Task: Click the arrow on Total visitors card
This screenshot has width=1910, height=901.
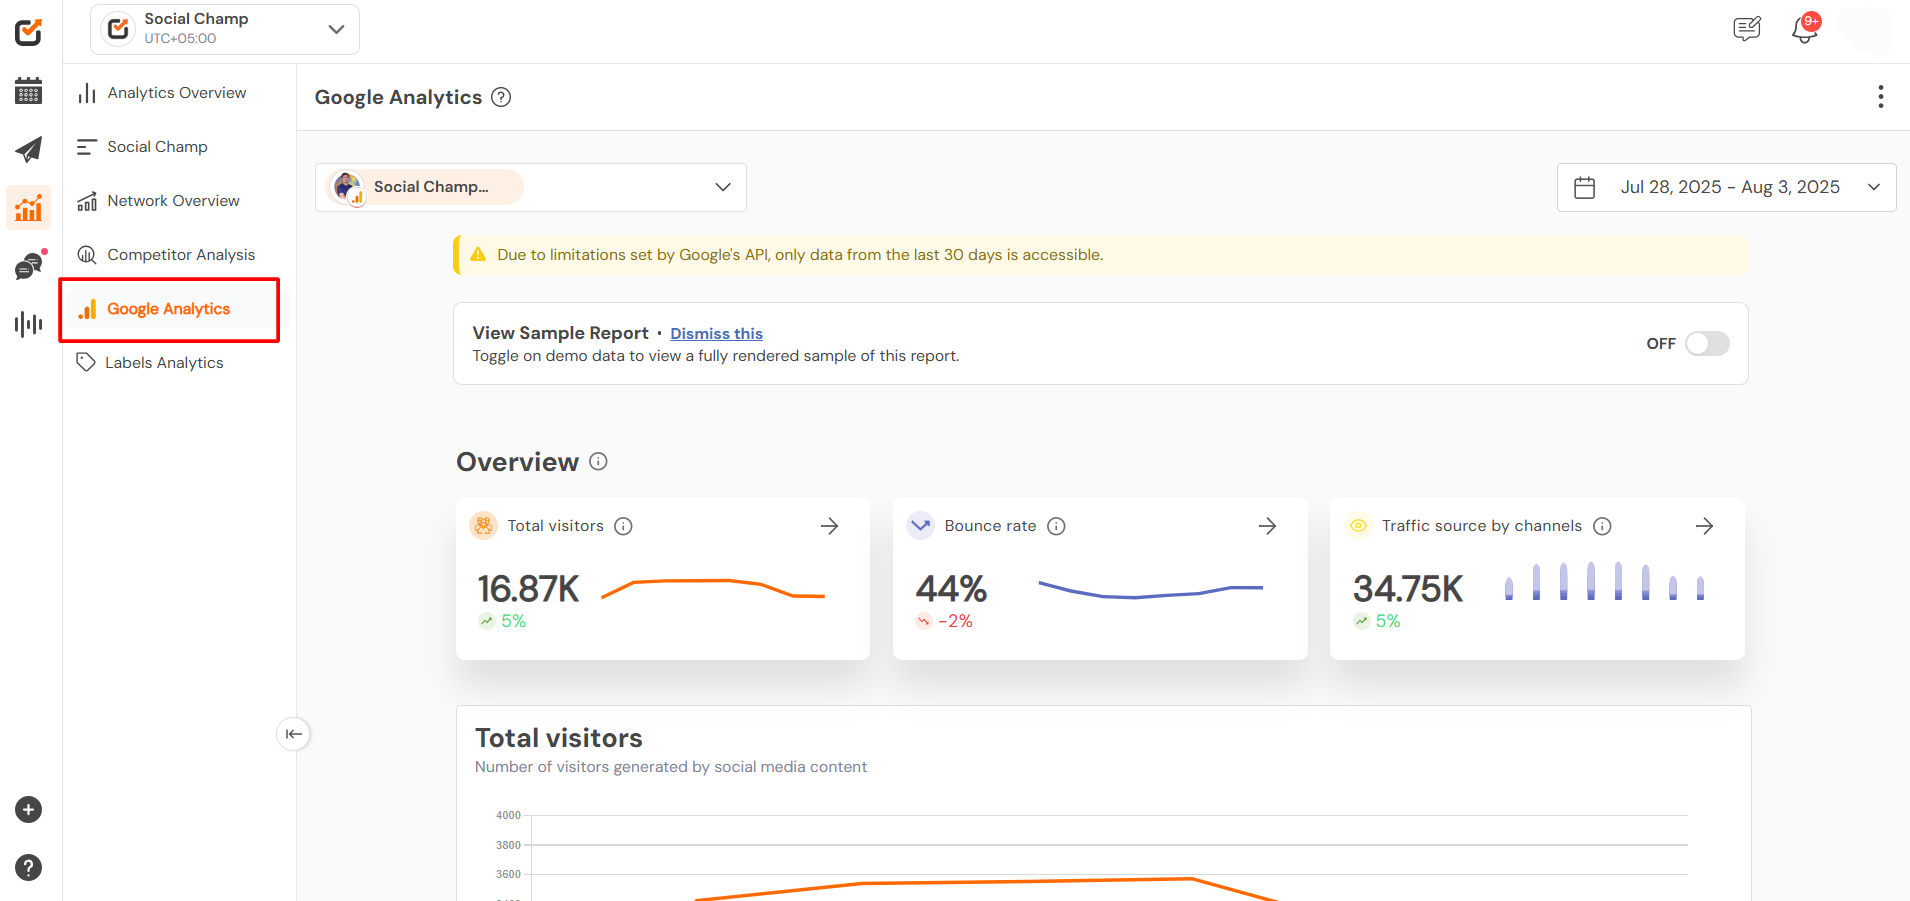Action: click(x=829, y=526)
